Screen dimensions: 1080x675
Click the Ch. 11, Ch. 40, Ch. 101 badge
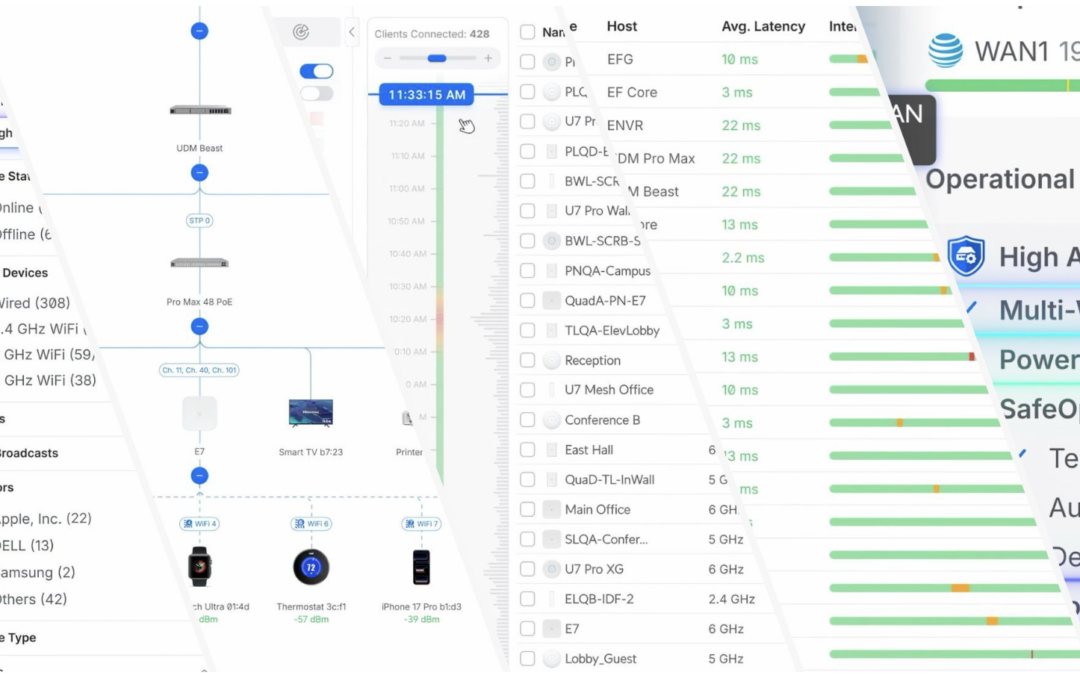[200, 370]
